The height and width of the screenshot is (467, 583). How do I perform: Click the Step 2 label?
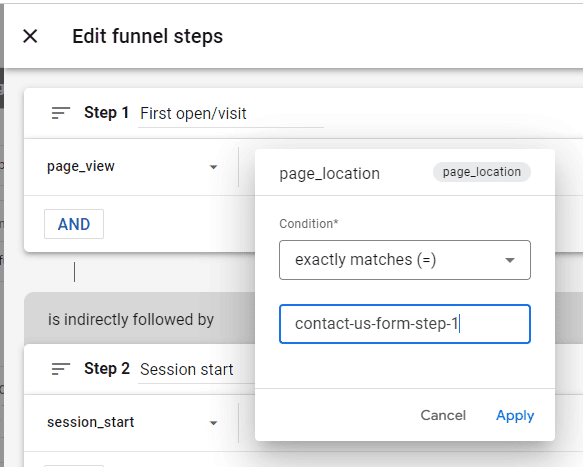(x=107, y=368)
